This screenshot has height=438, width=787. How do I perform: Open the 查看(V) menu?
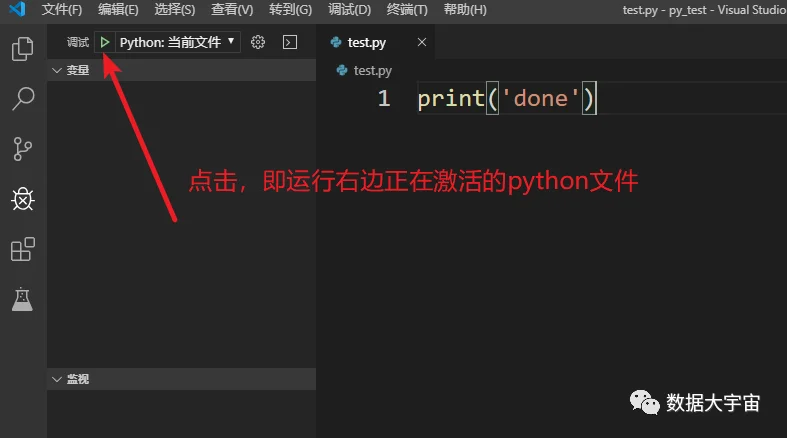[232, 10]
